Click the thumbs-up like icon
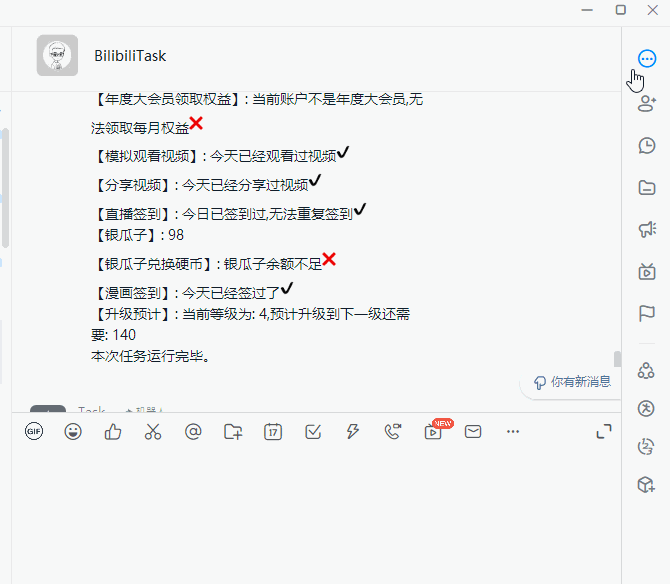670x584 pixels. pos(113,431)
